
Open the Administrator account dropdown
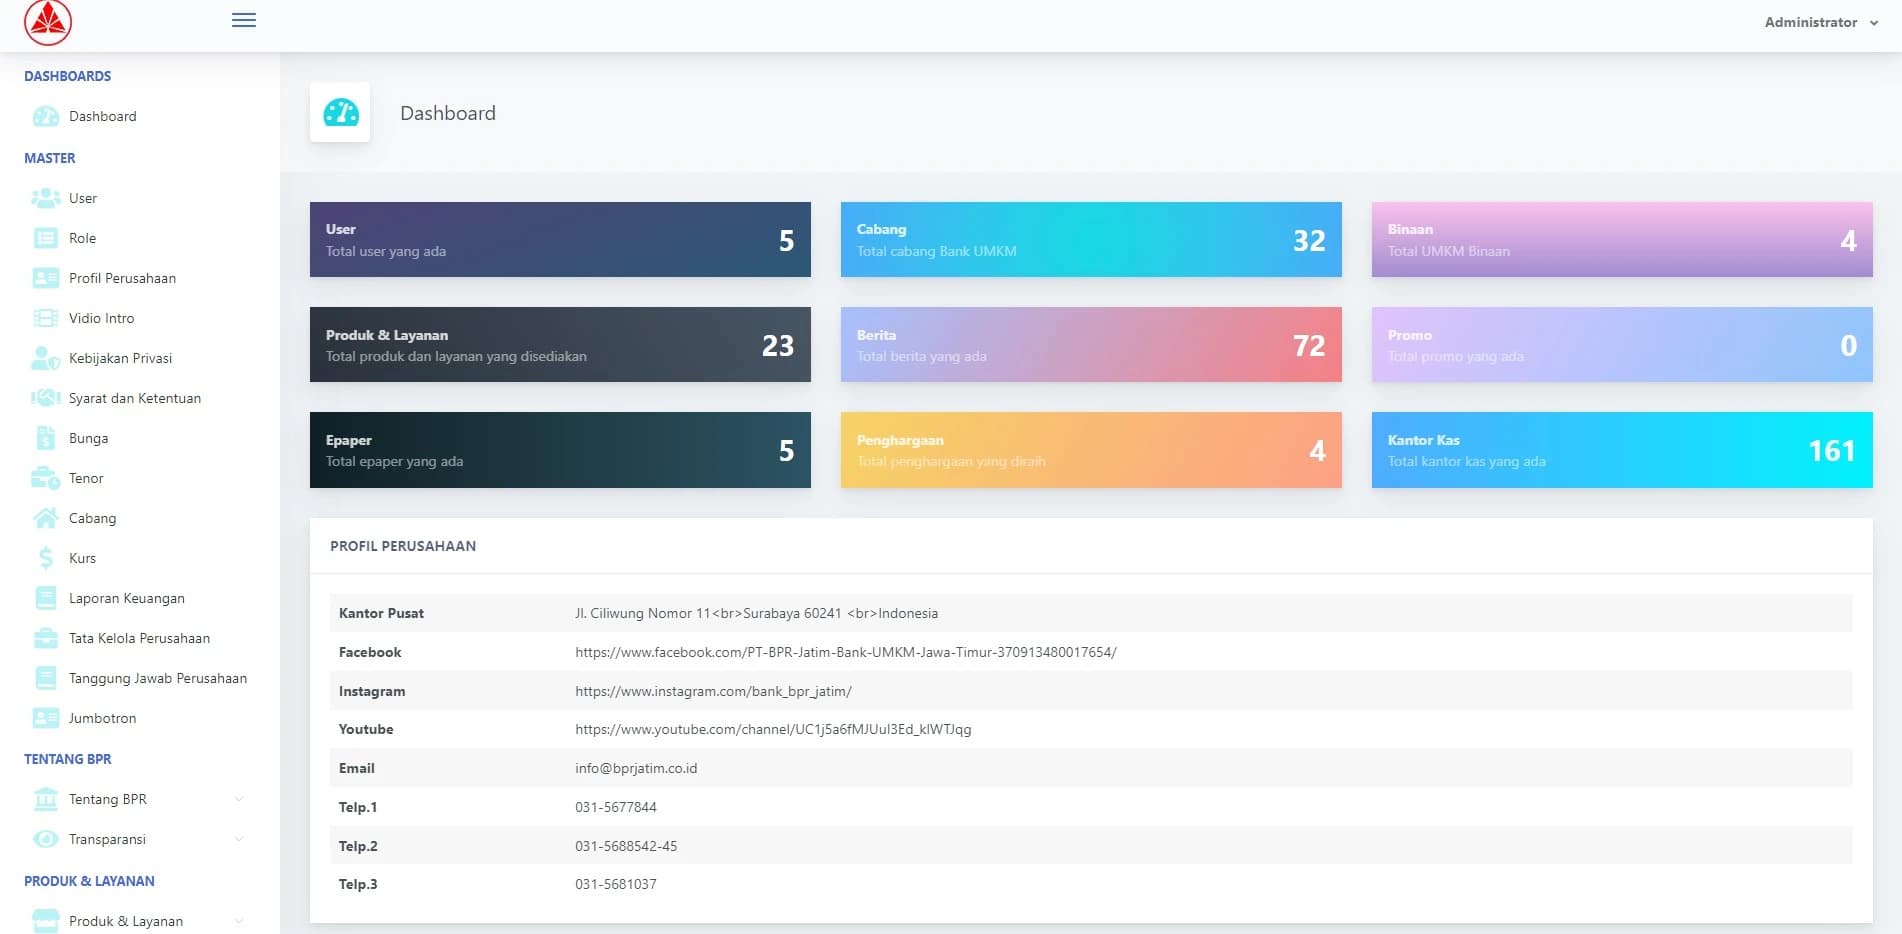pyautogui.click(x=1820, y=22)
